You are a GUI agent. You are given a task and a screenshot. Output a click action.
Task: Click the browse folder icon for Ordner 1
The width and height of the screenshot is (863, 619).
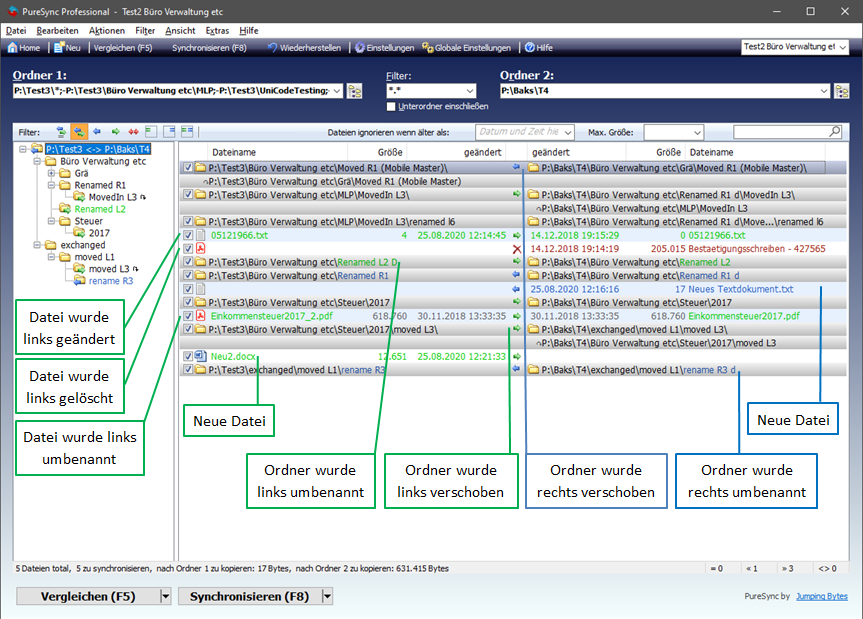[x=354, y=91]
